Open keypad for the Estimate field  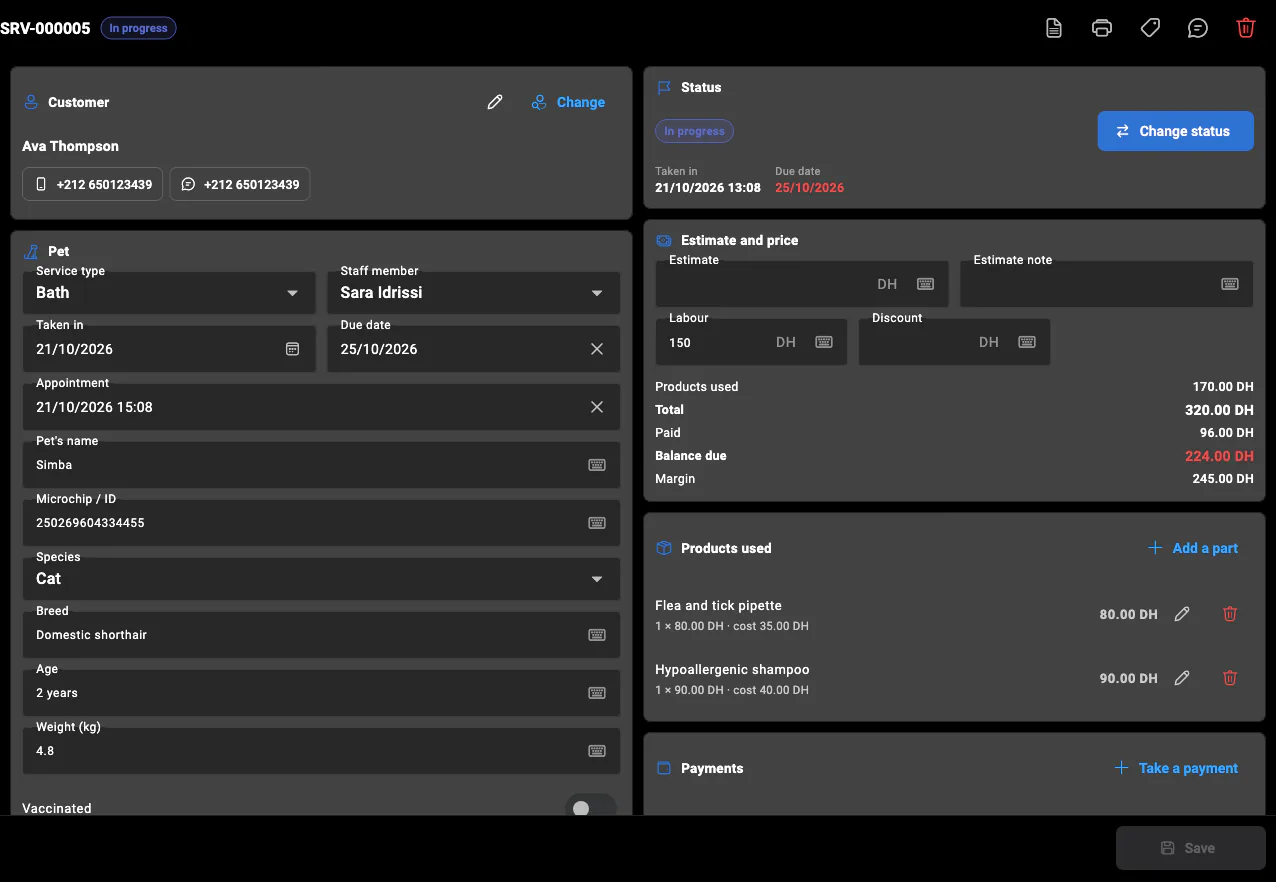click(x=926, y=284)
